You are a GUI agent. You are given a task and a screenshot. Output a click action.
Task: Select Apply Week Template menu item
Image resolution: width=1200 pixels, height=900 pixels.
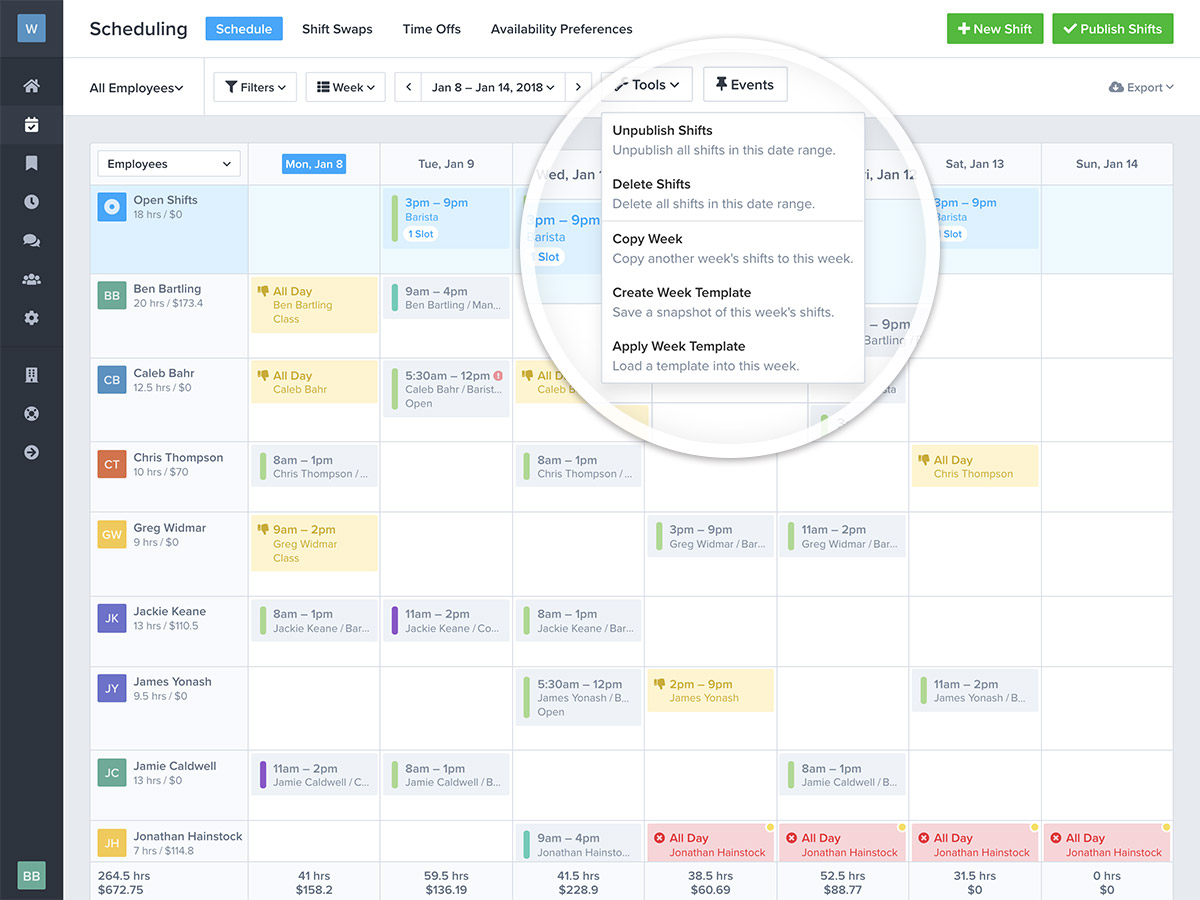pos(733,356)
